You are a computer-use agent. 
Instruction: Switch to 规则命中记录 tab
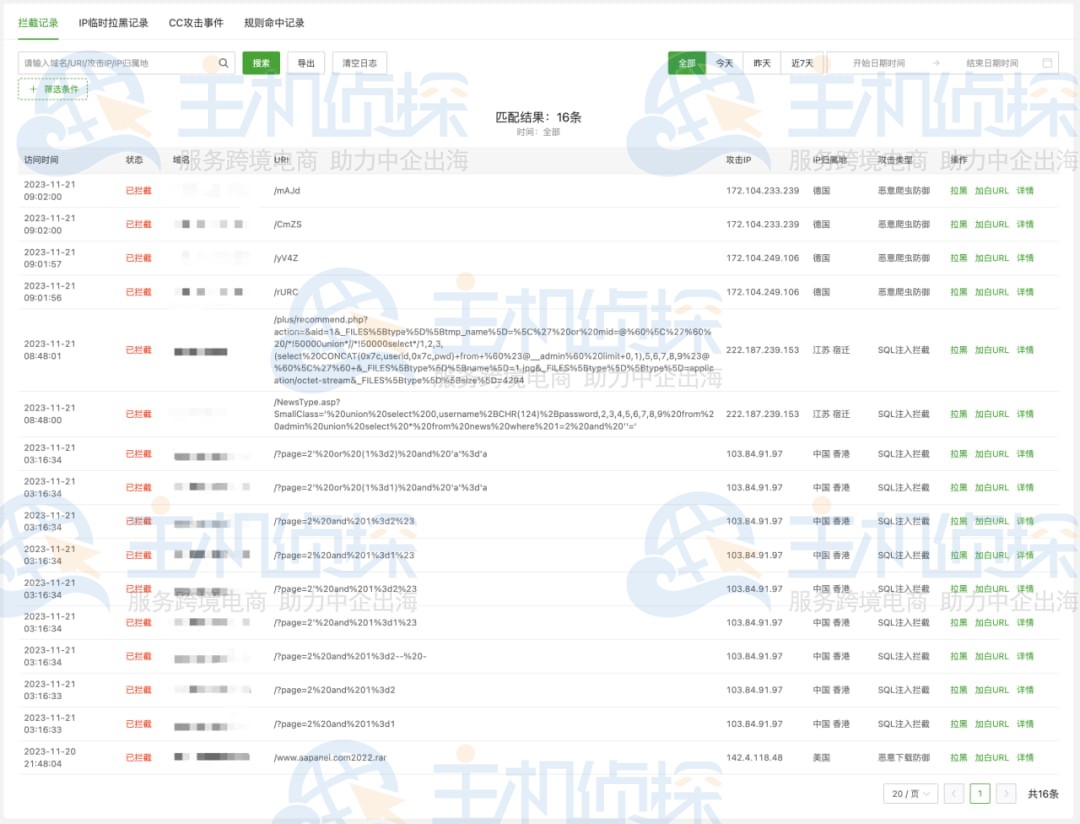click(x=274, y=22)
